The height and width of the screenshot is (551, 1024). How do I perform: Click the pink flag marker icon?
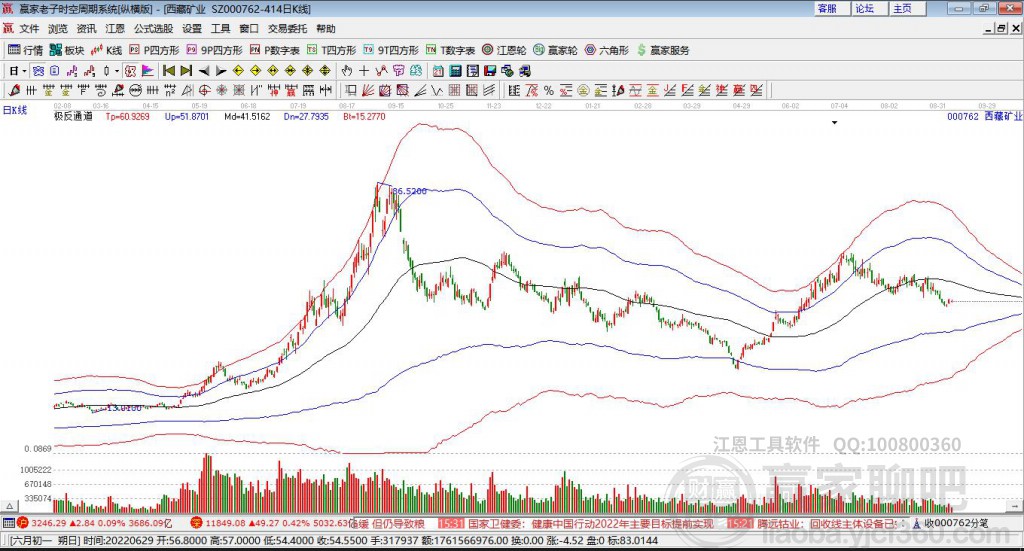tap(148, 71)
